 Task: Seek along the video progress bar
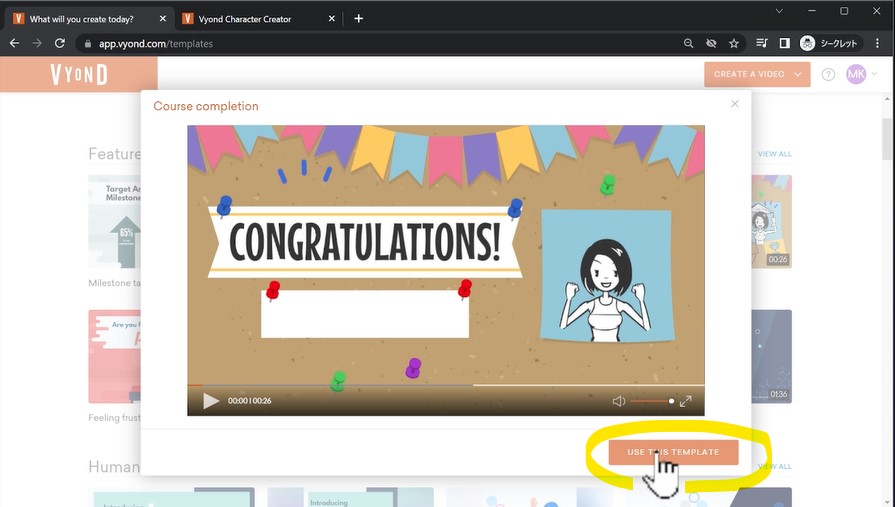click(445, 385)
